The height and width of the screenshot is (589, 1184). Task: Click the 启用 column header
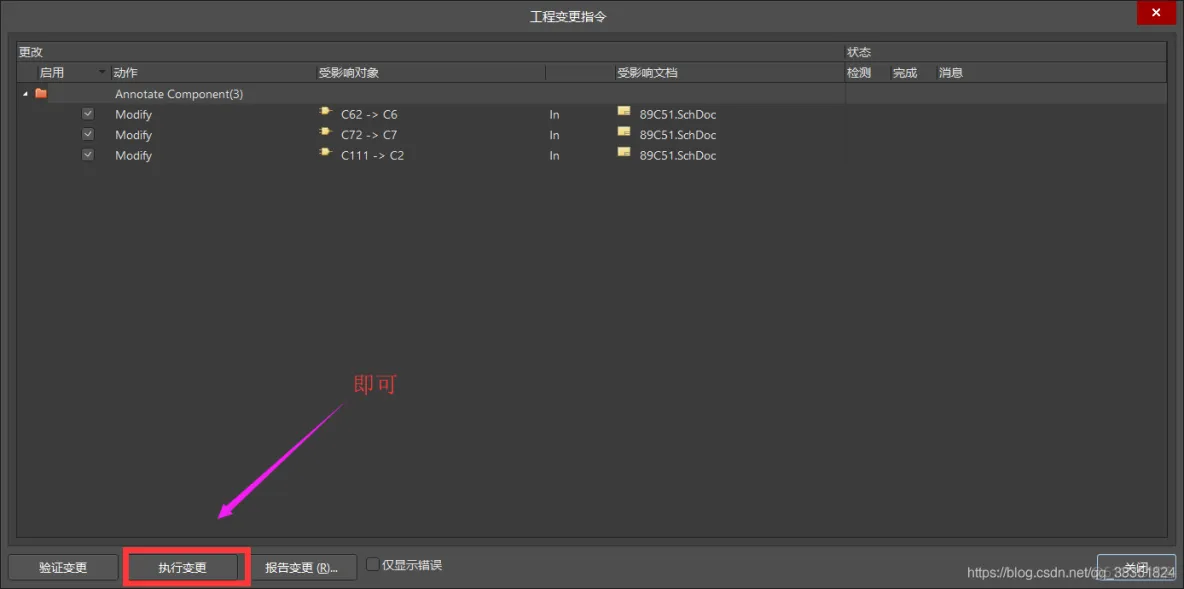(52, 72)
